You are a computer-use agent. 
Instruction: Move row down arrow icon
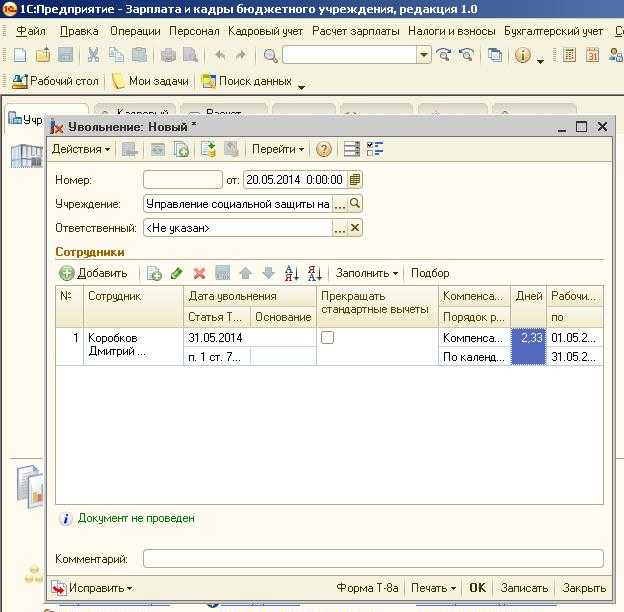pos(269,273)
